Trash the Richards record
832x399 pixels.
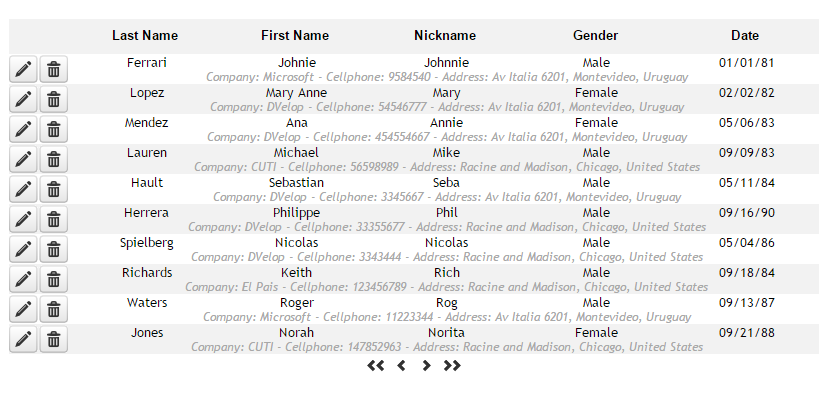click(x=54, y=279)
